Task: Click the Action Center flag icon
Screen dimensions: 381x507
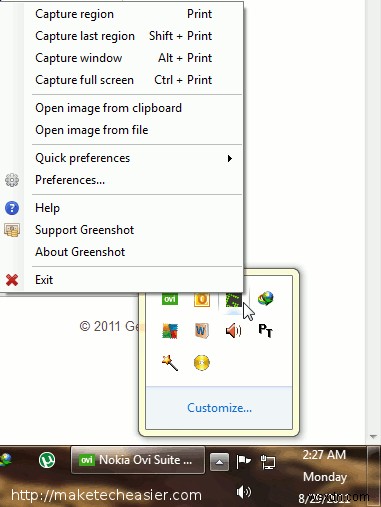Action: pos(243,461)
